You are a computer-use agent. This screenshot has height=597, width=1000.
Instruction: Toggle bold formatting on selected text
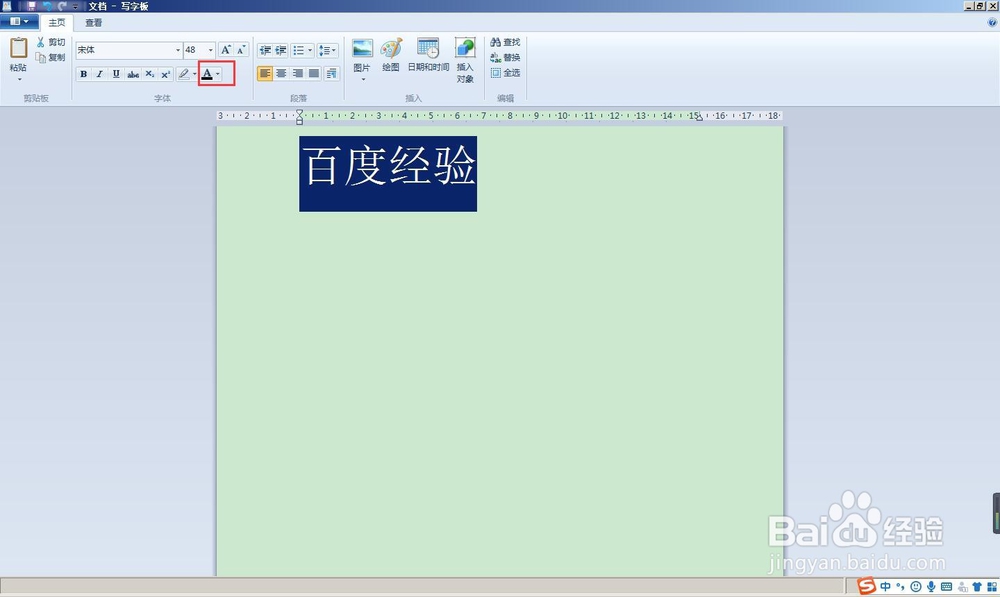pyautogui.click(x=84, y=73)
